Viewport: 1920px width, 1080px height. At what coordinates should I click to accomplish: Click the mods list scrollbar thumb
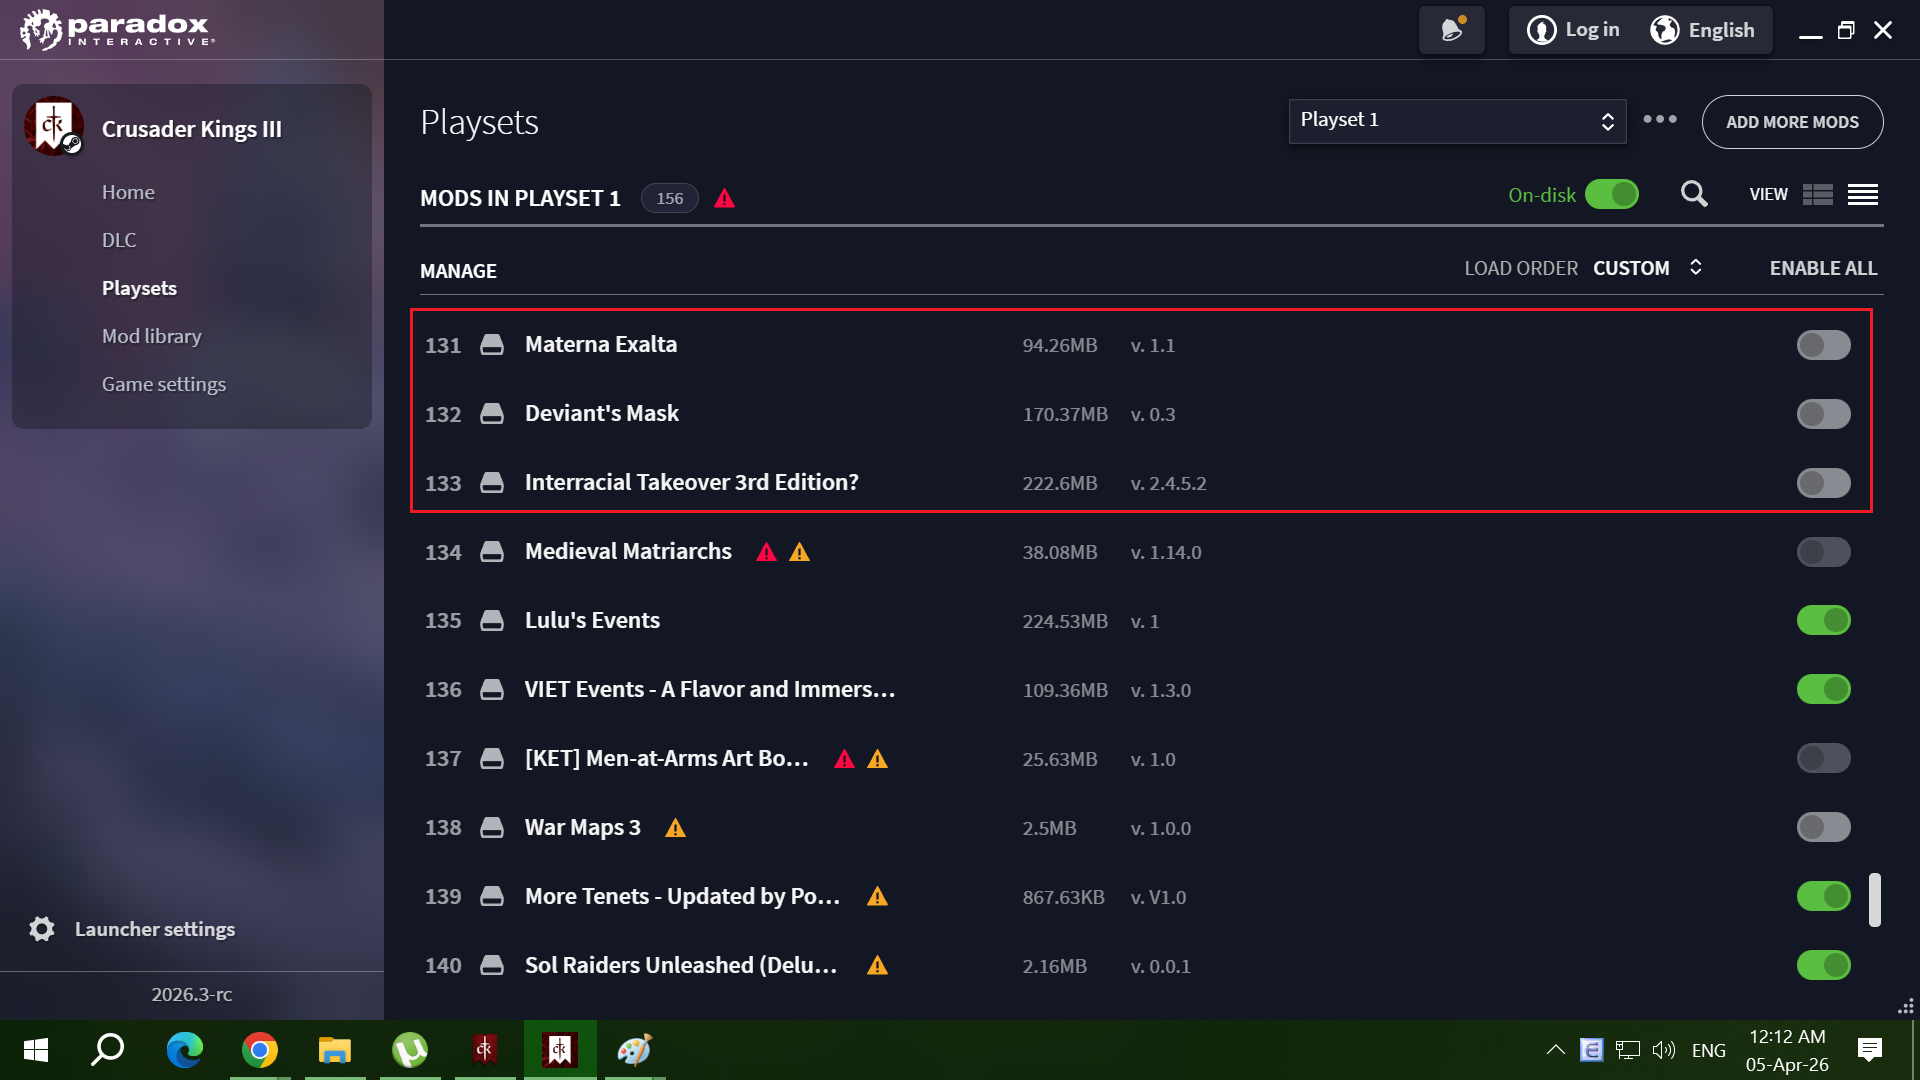[x=1875, y=900]
